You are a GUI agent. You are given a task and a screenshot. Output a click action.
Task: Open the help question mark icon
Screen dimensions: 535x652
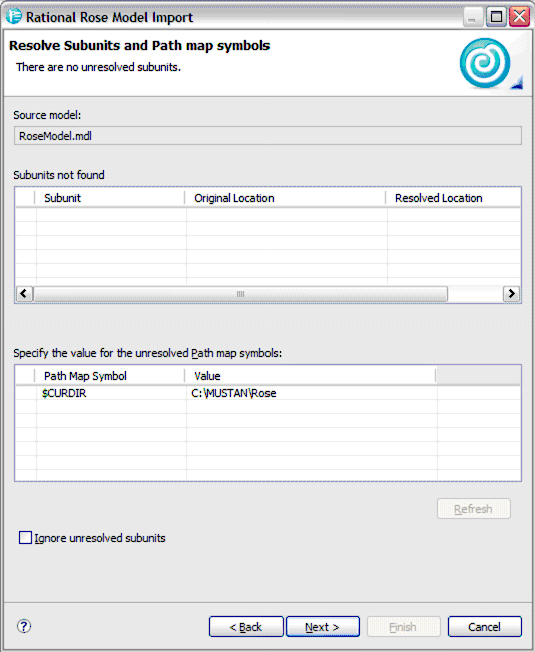click(24, 626)
